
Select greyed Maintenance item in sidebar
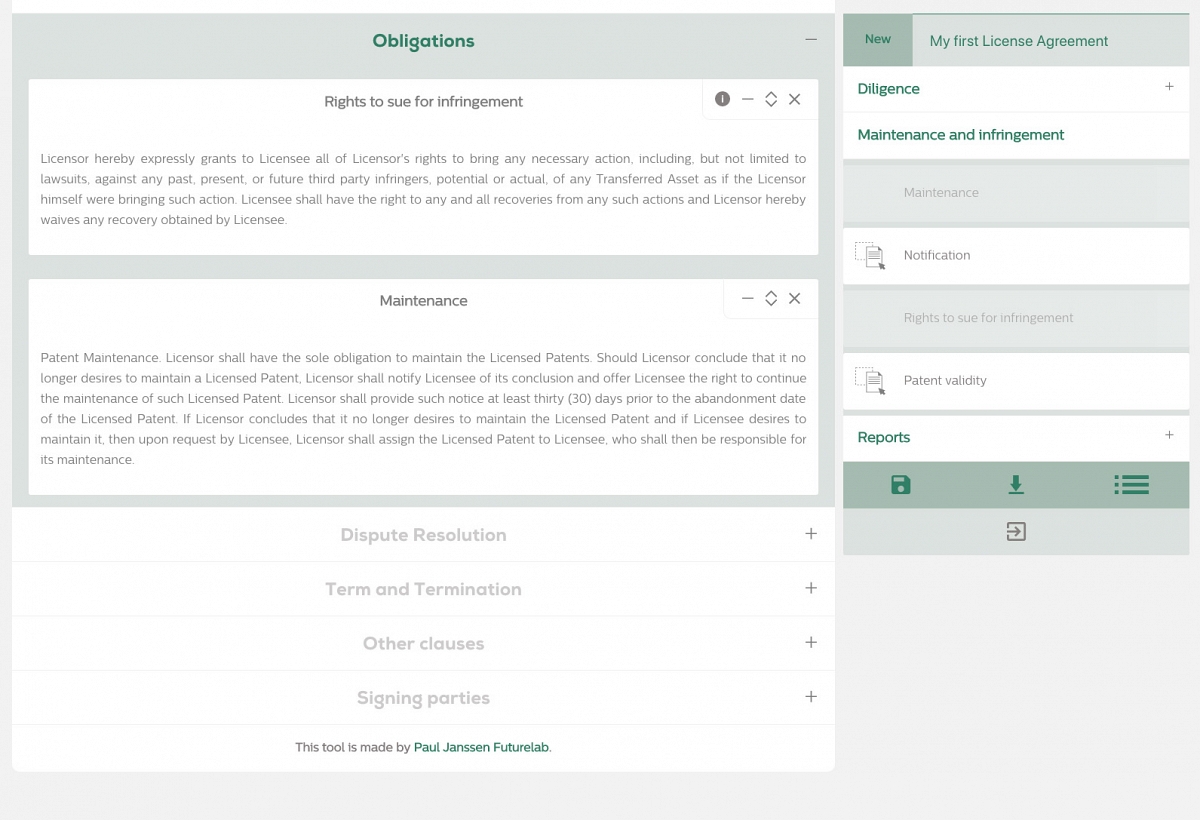point(1016,193)
